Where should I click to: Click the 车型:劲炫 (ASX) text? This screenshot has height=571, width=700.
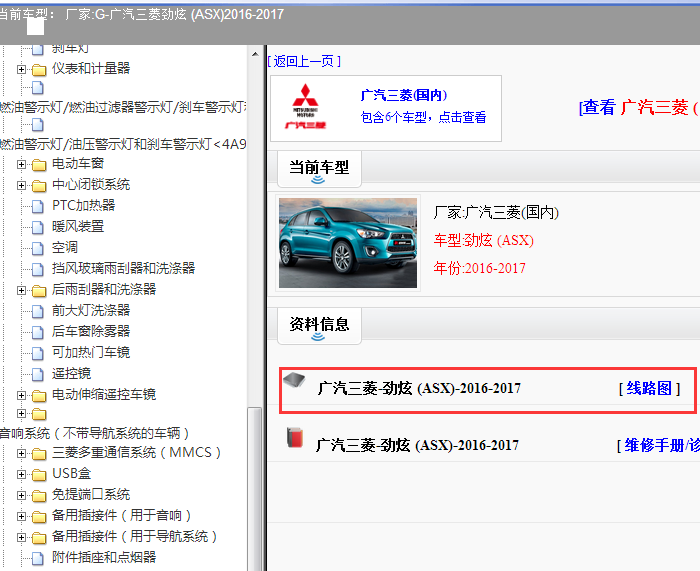coord(483,241)
